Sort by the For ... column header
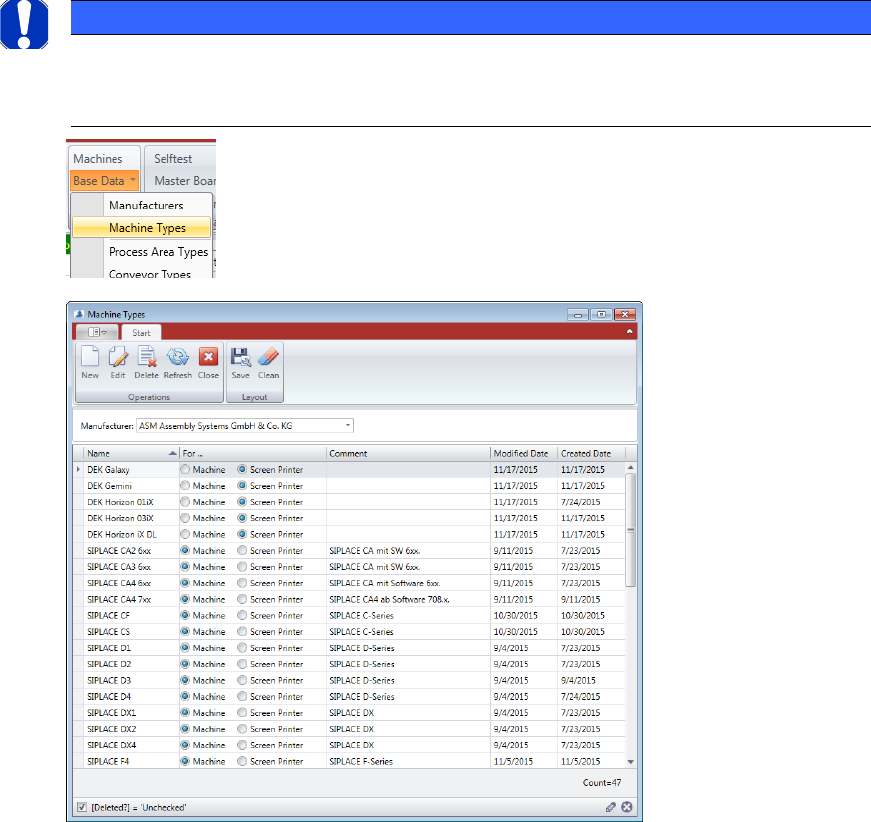The image size is (871, 822). click(253, 454)
